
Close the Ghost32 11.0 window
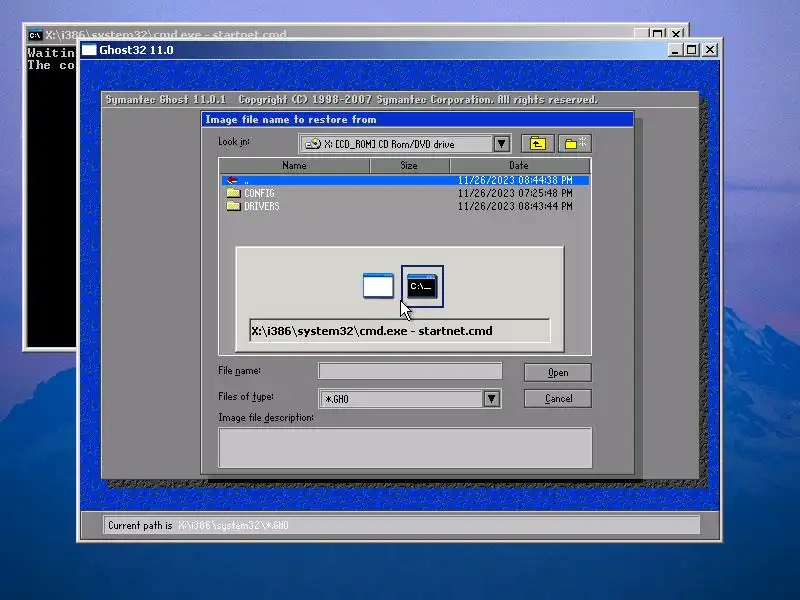point(710,50)
